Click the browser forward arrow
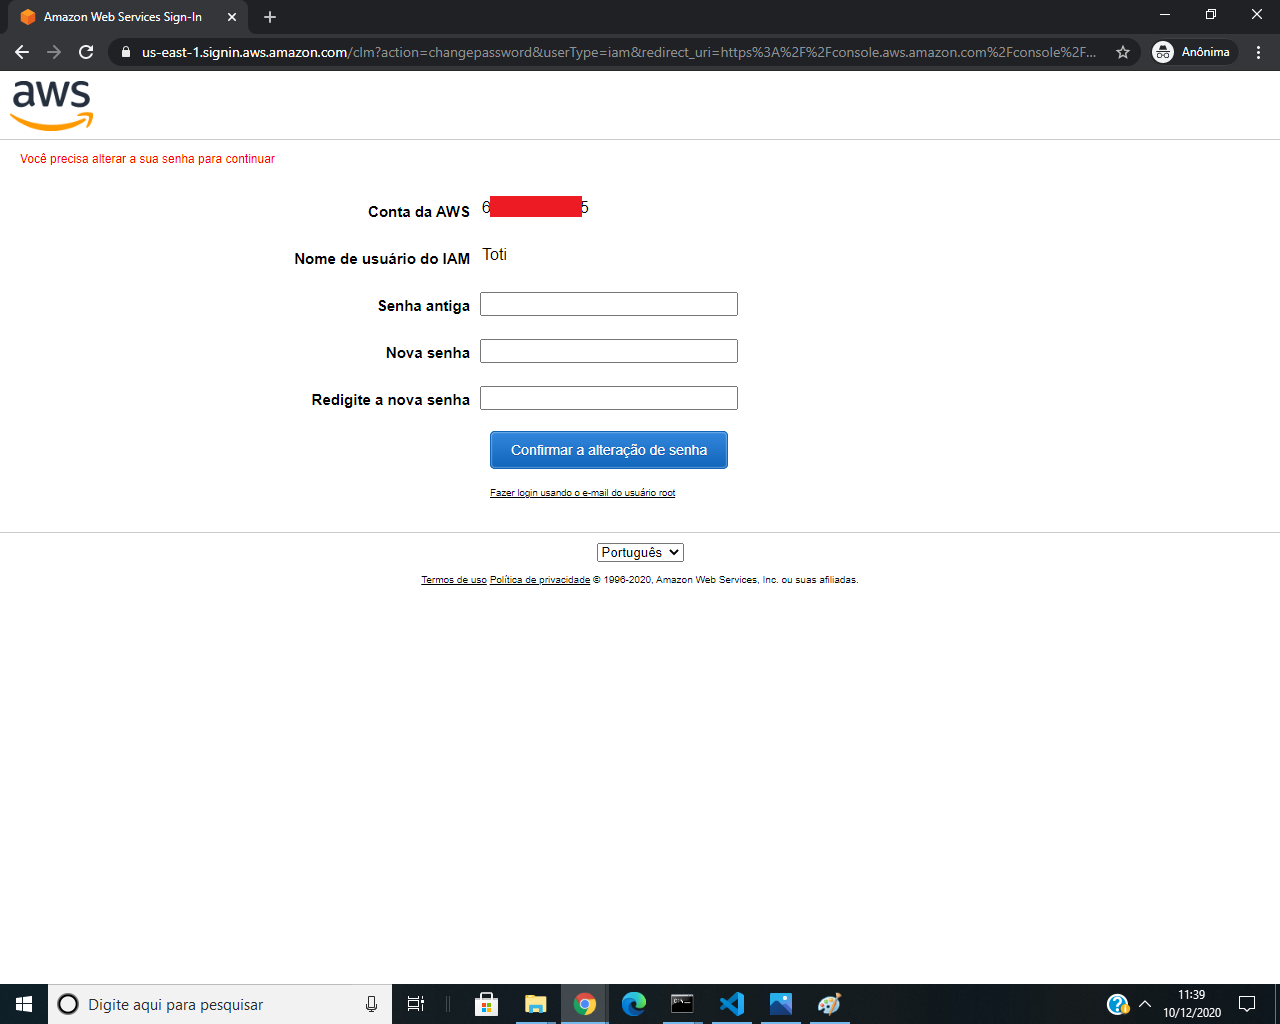The width and height of the screenshot is (1280, 1024). (x=54, y=52)
